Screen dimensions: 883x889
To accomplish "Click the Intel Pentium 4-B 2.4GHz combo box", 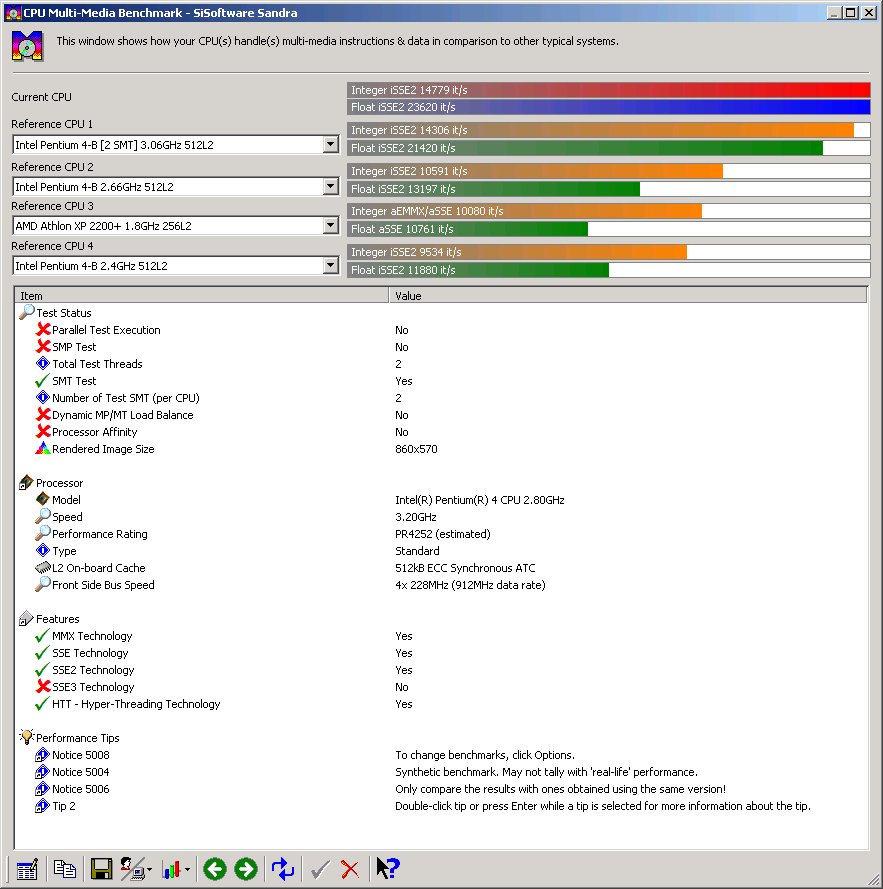I will [176, 265].
